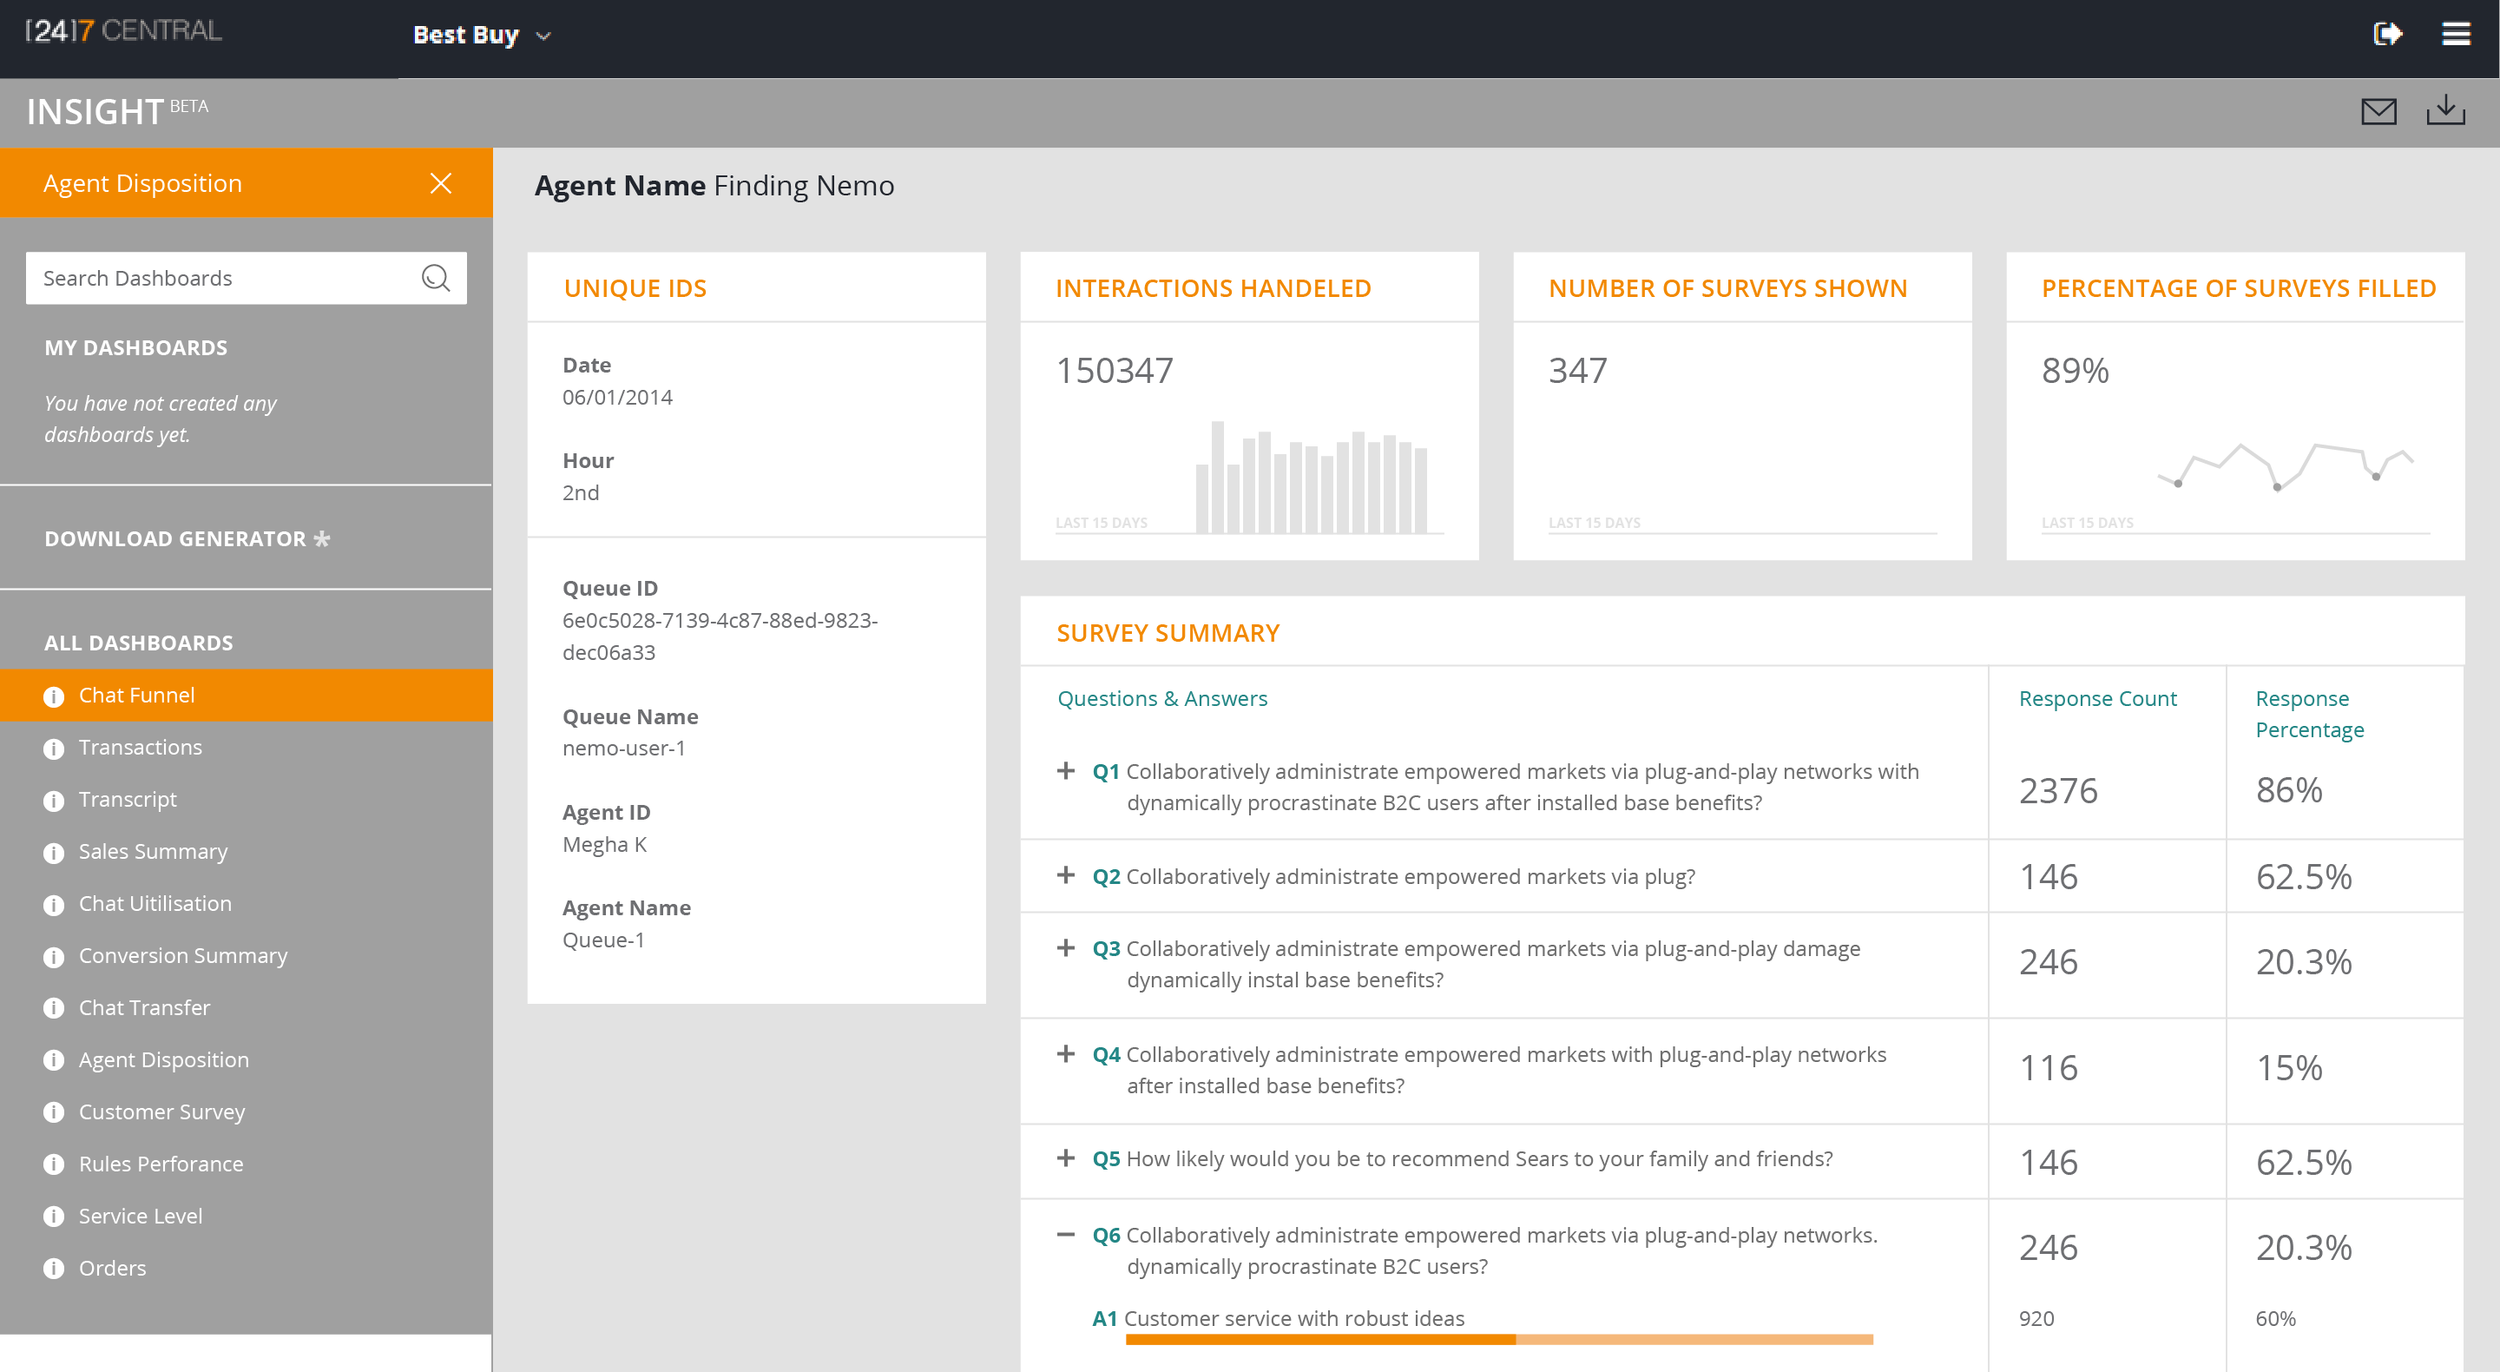Click info icon beside Chat Utilisation
The height and width of the screenshot is (1372, 2500).
coord(54,905)
